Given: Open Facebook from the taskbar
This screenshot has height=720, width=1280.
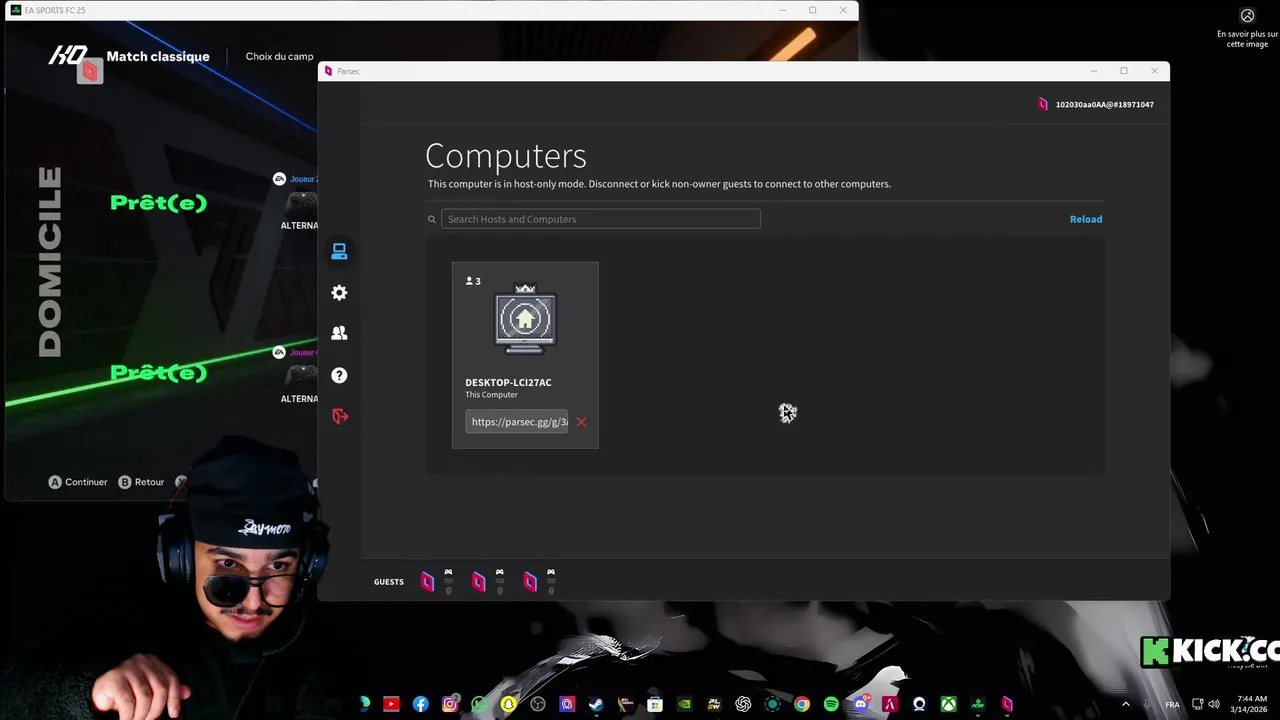Looking at the screenshot, I should [x=421, y=704].
